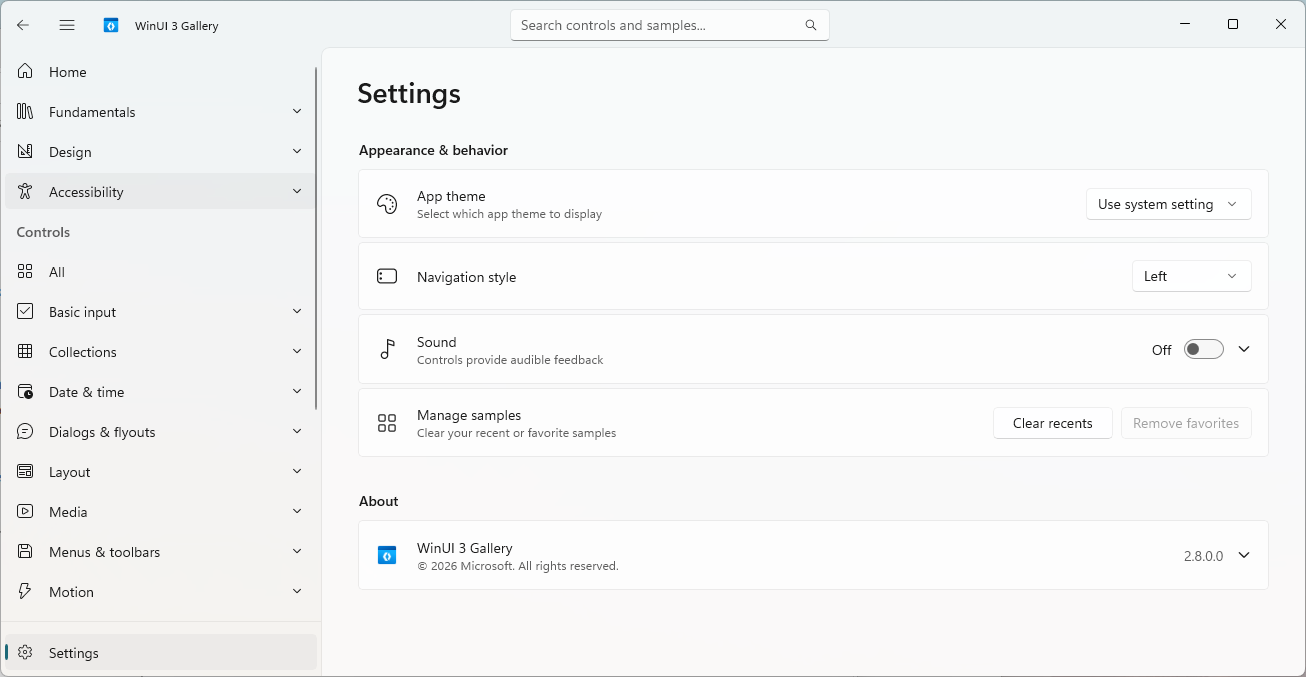Click the Media play icon
This screenshot has height=677, width=1306.
(25, 511)
